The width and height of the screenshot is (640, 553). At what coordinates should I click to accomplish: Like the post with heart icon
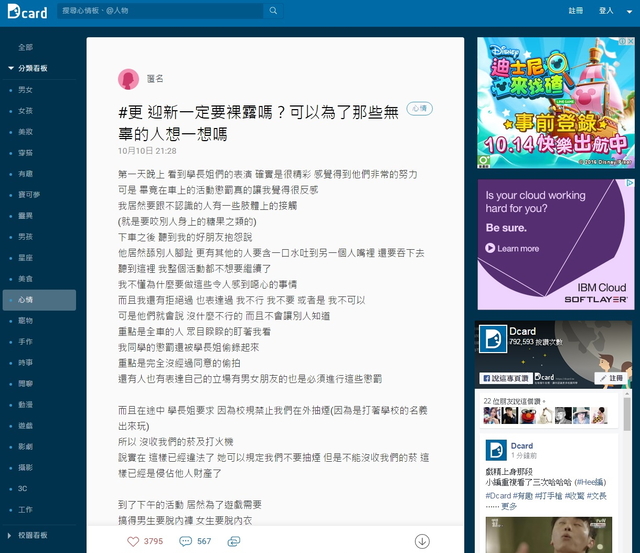[133, 541]
